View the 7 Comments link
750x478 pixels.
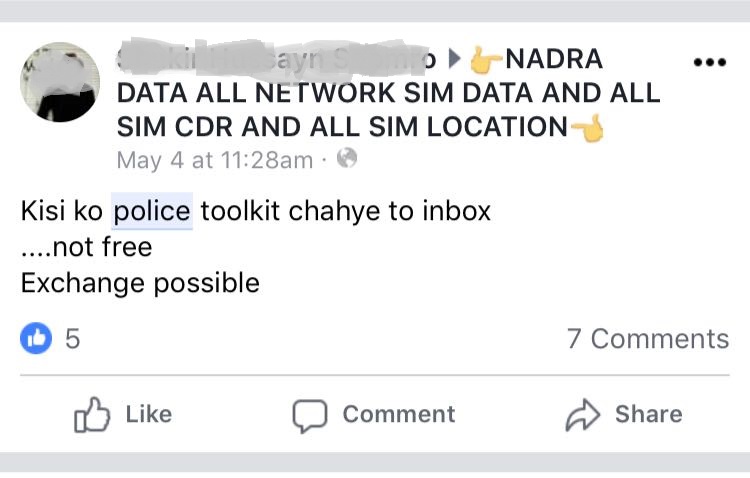tap(648, 339)
